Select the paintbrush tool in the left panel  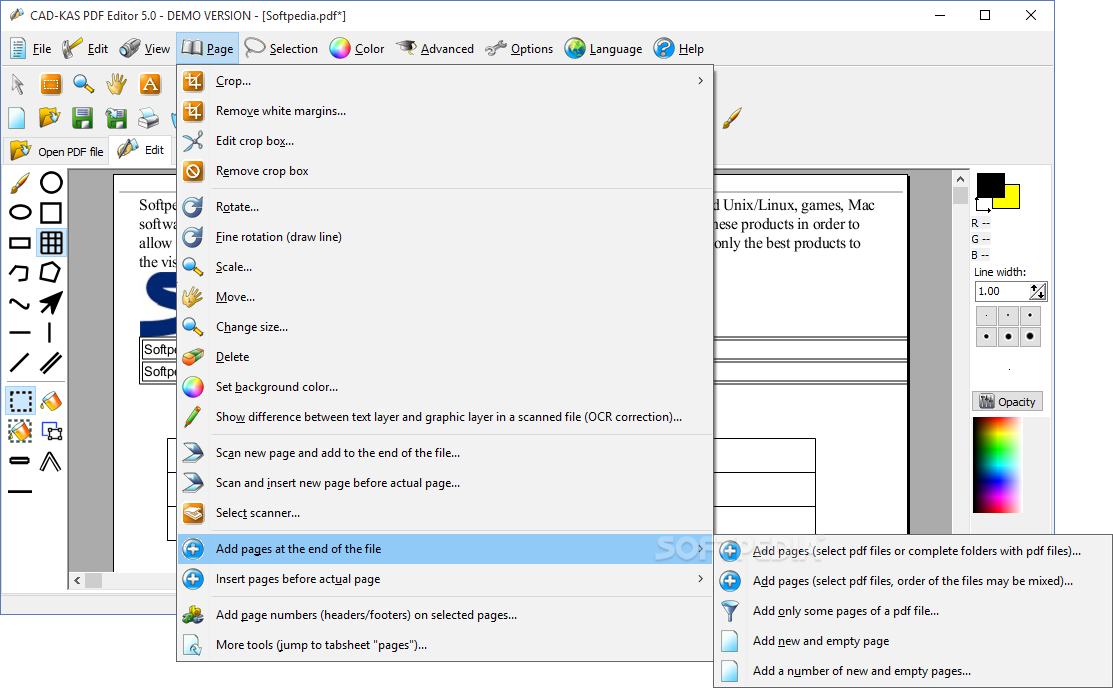(20, 182)
